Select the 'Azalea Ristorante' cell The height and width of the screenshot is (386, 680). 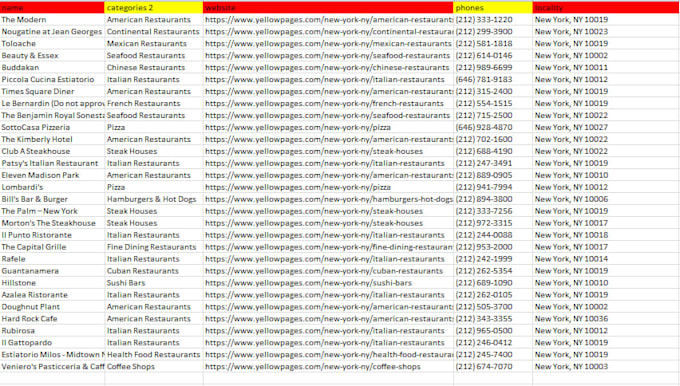click(x=52, y=295)
